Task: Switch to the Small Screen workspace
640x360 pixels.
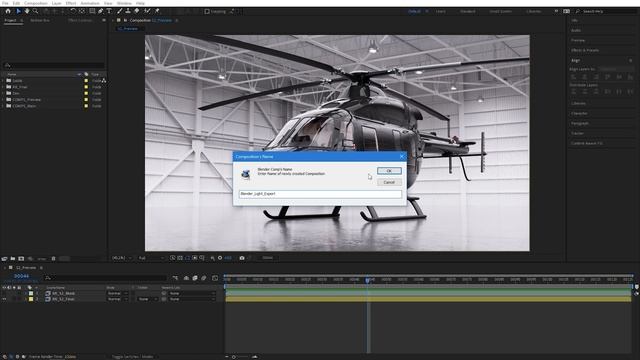Action: [500, 11]
